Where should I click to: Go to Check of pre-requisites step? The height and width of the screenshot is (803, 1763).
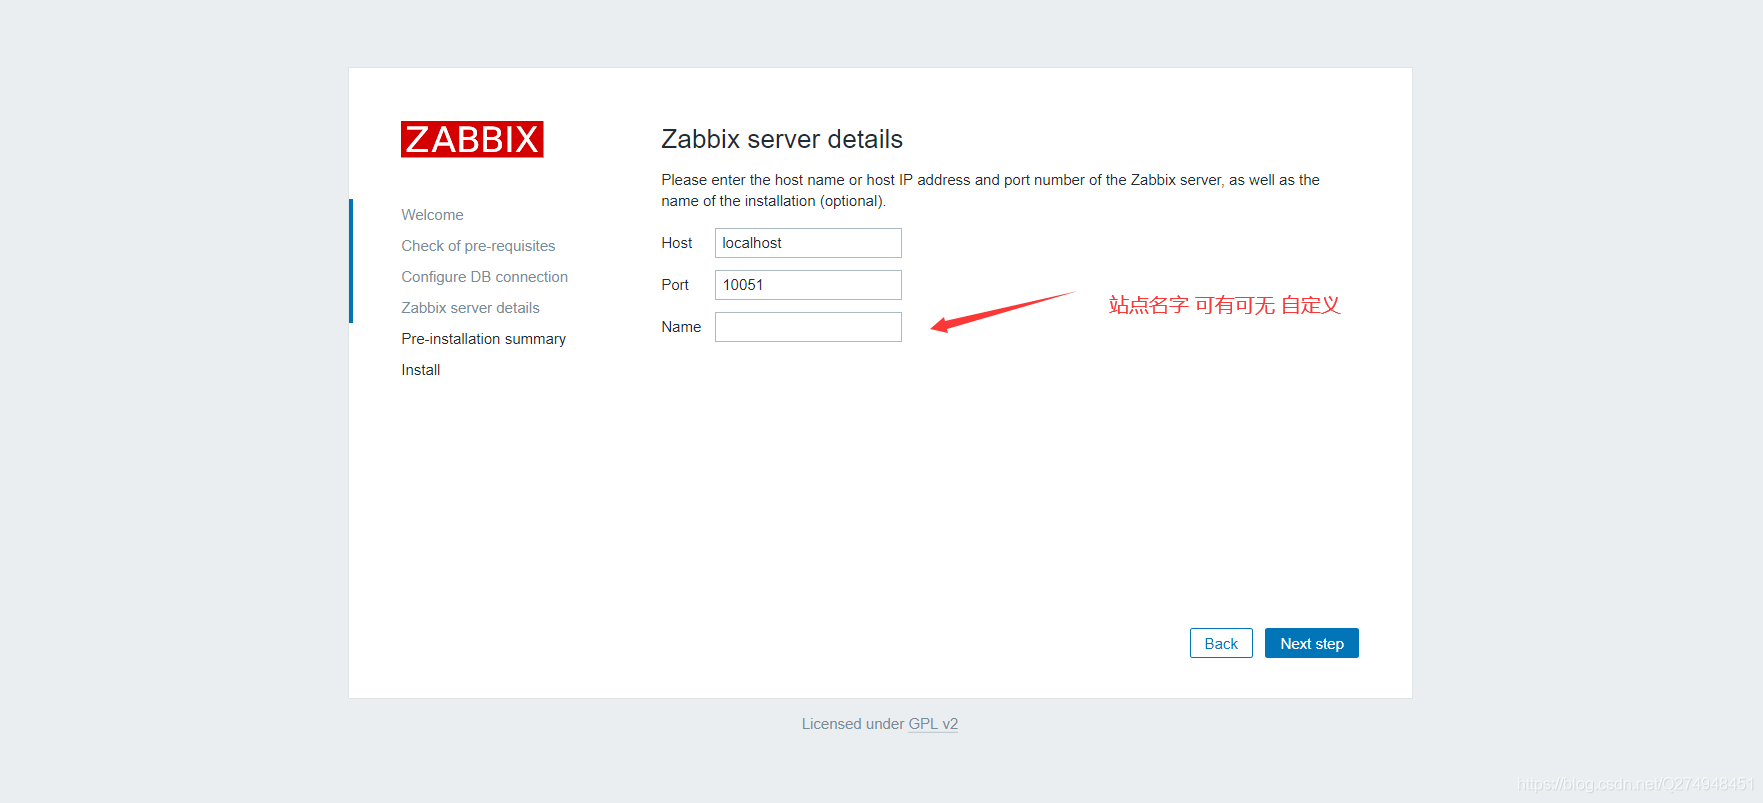point(478,246)
